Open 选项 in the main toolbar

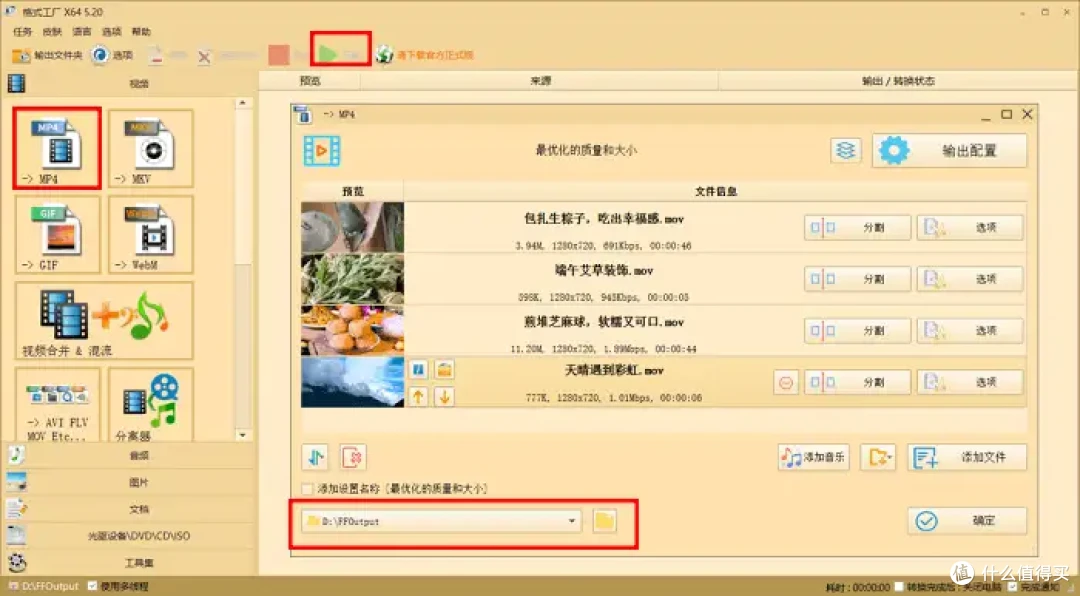[112, 55]
